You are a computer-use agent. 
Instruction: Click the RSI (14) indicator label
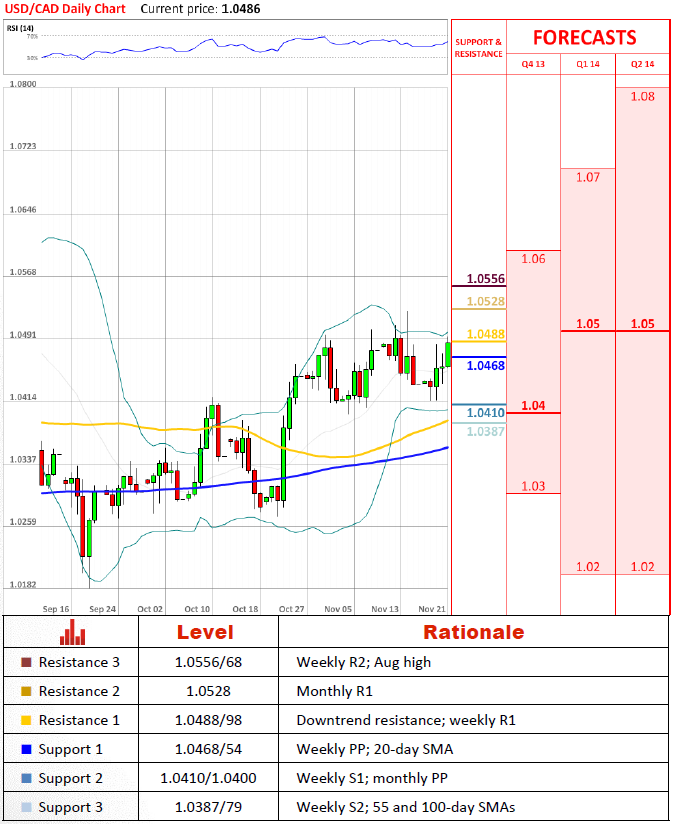(x=22, y=28)
